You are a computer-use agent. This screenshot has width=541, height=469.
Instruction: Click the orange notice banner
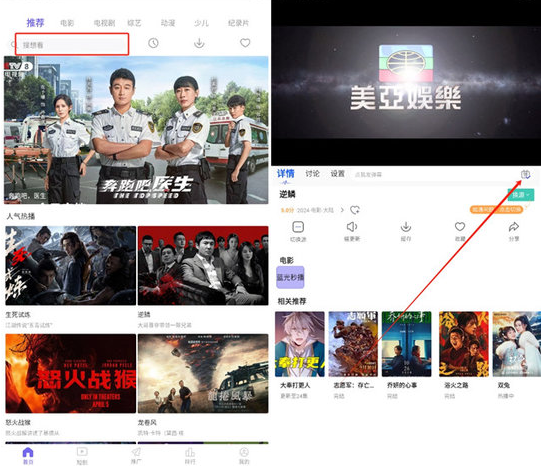pyautogui.click(x=496, y=209)
